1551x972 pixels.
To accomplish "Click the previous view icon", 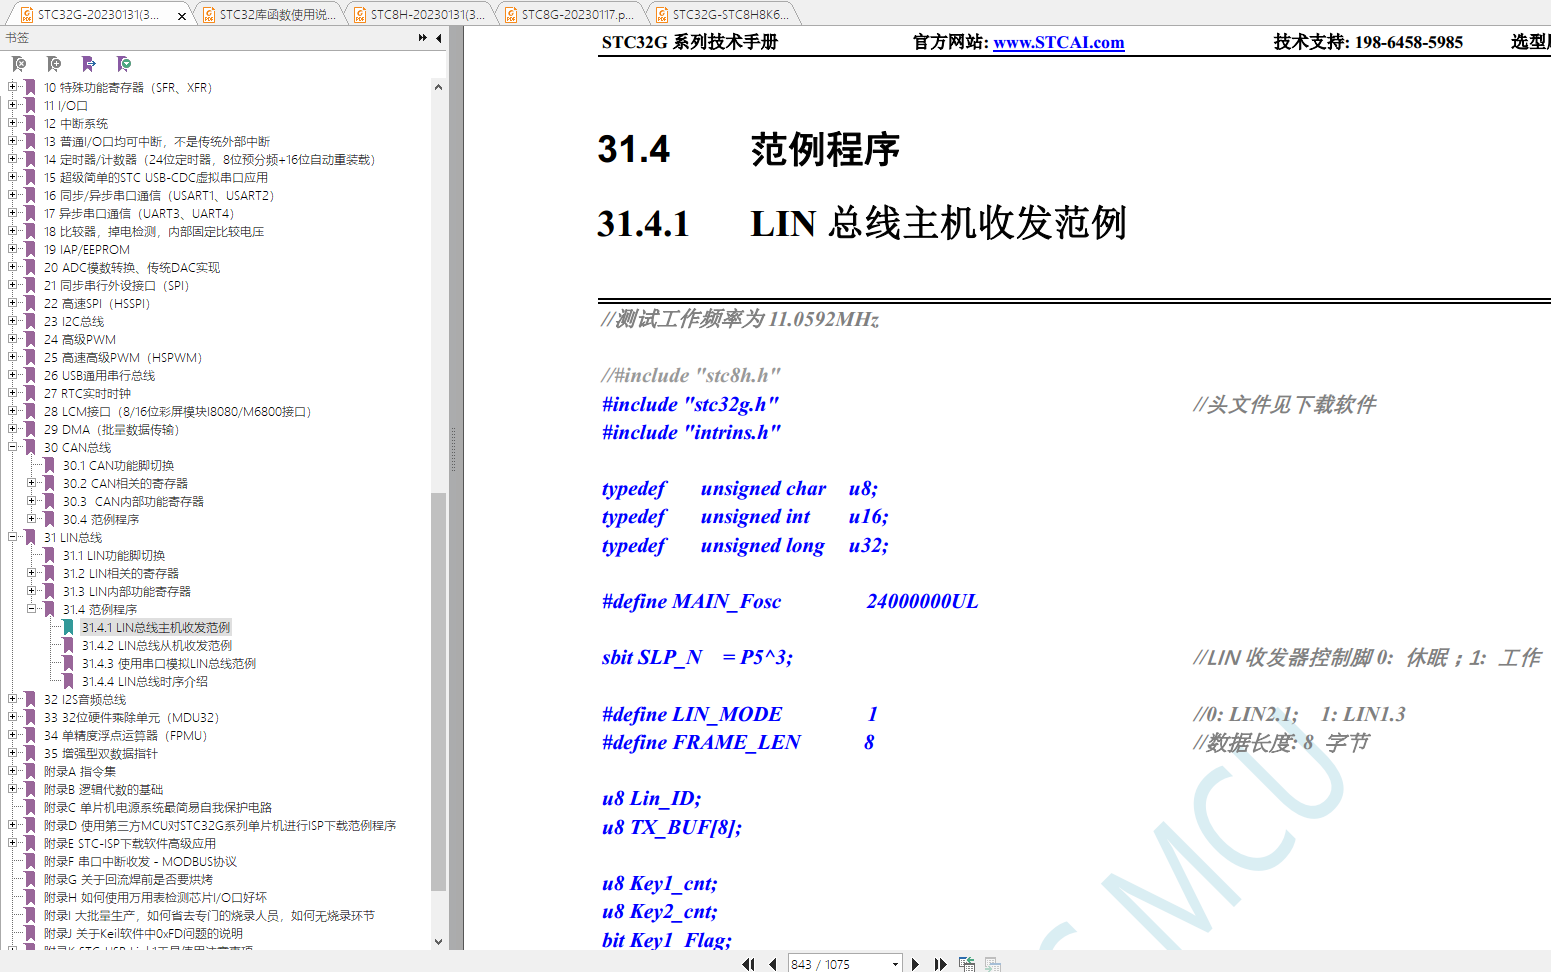I will pos(966,964).
